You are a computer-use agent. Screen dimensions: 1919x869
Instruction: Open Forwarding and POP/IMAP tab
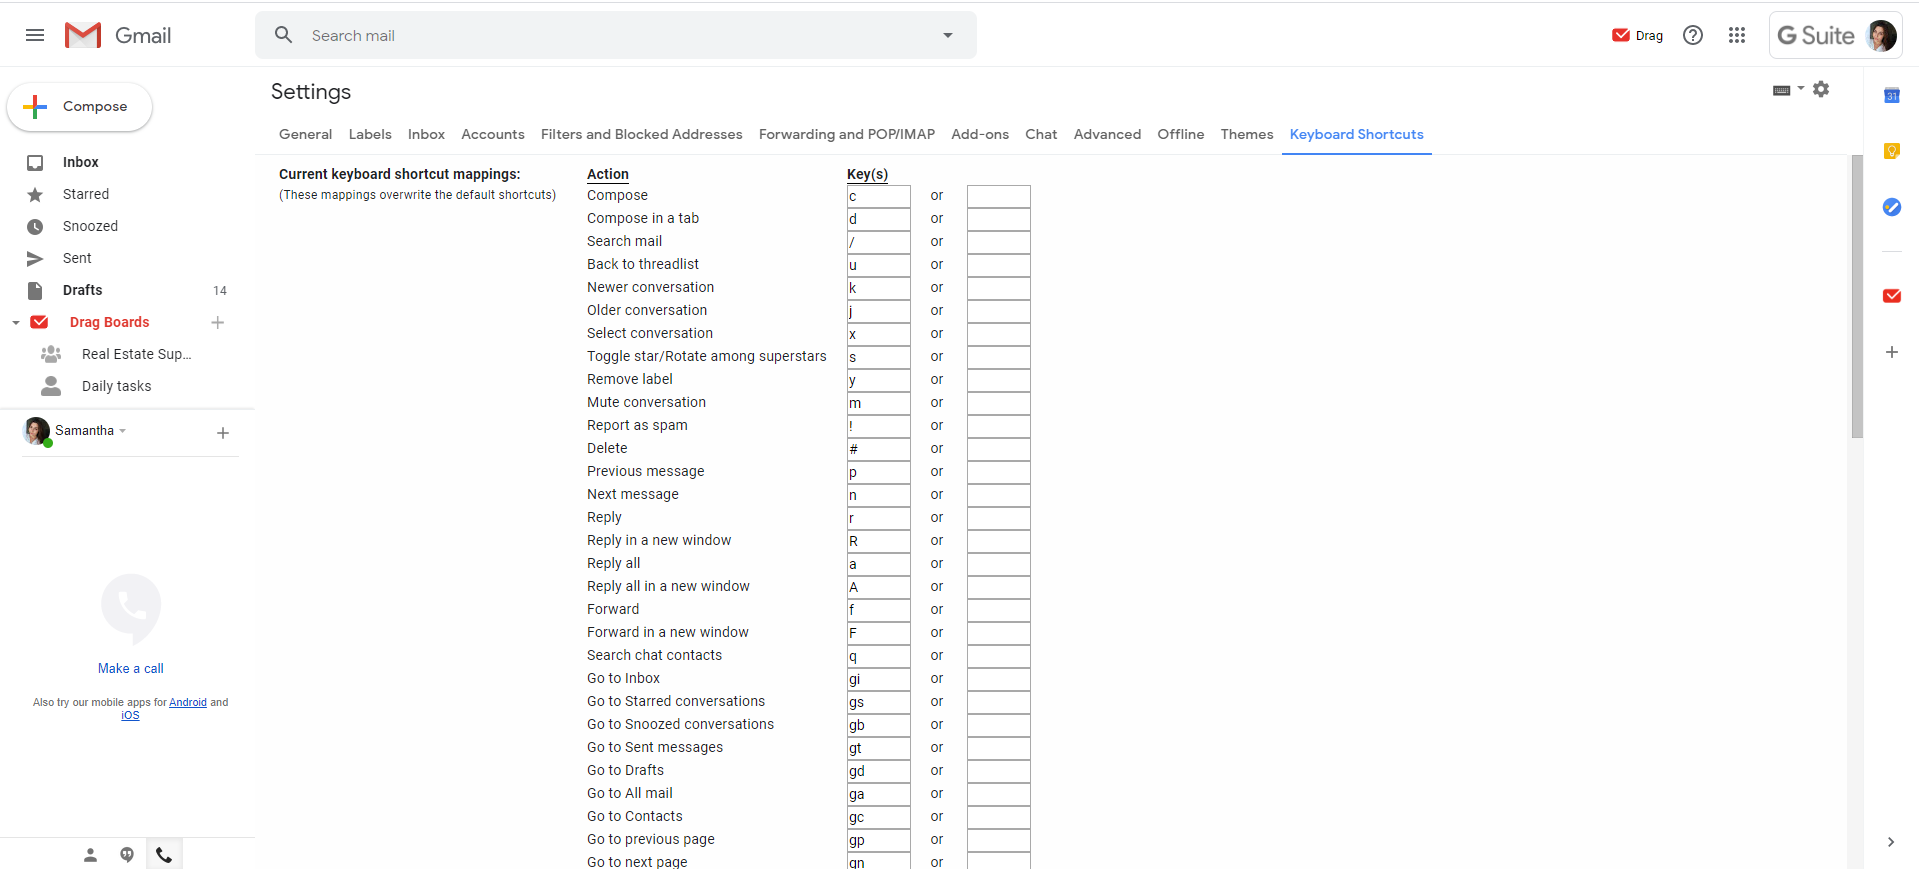(x=847, y=134)
